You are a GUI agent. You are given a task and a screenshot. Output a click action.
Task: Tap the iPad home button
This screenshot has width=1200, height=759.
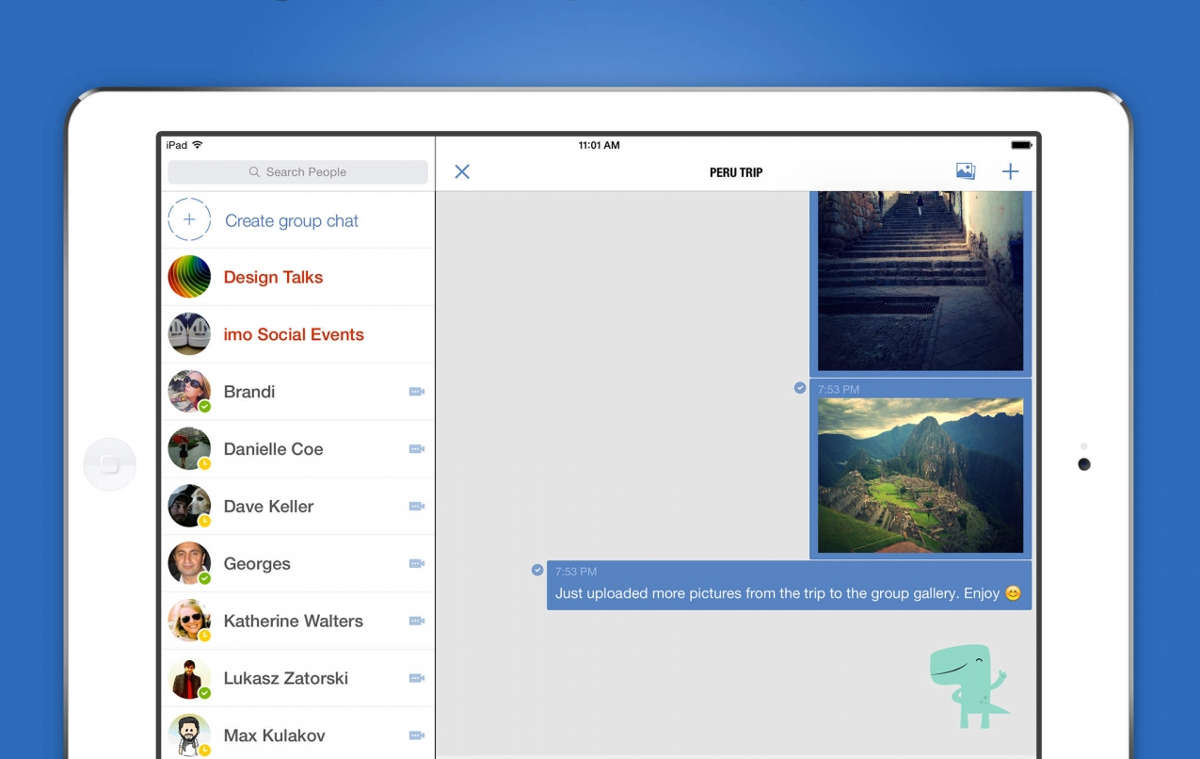pyautogui.click(x=109, y=464)
